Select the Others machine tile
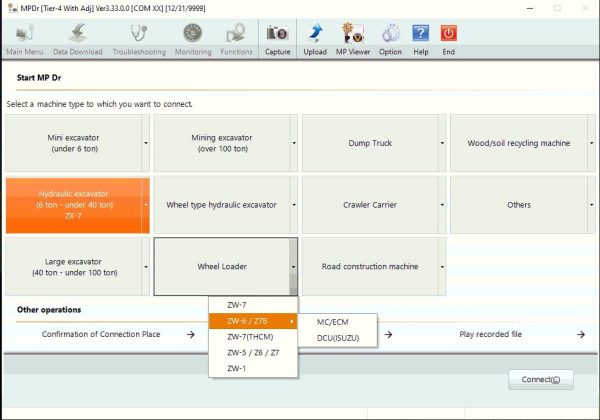Screen dimensions: 600x420 (518, 205)
